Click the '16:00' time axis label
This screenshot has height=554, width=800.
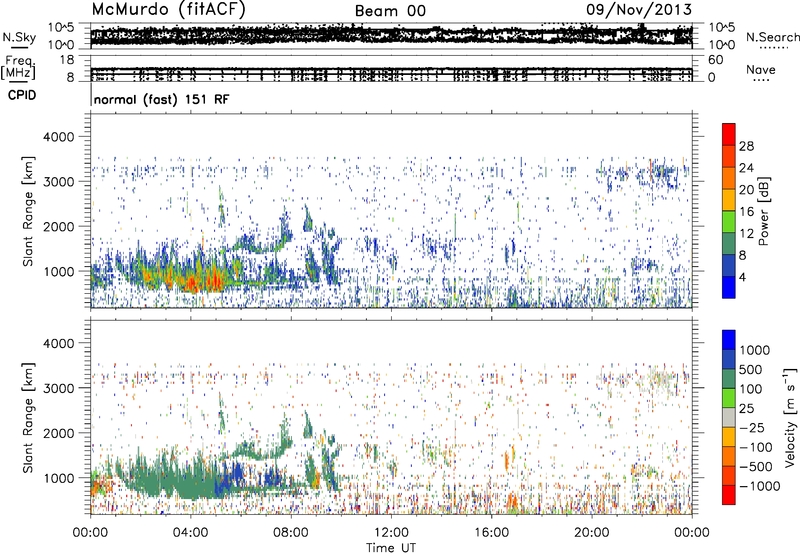coord(491,533)
